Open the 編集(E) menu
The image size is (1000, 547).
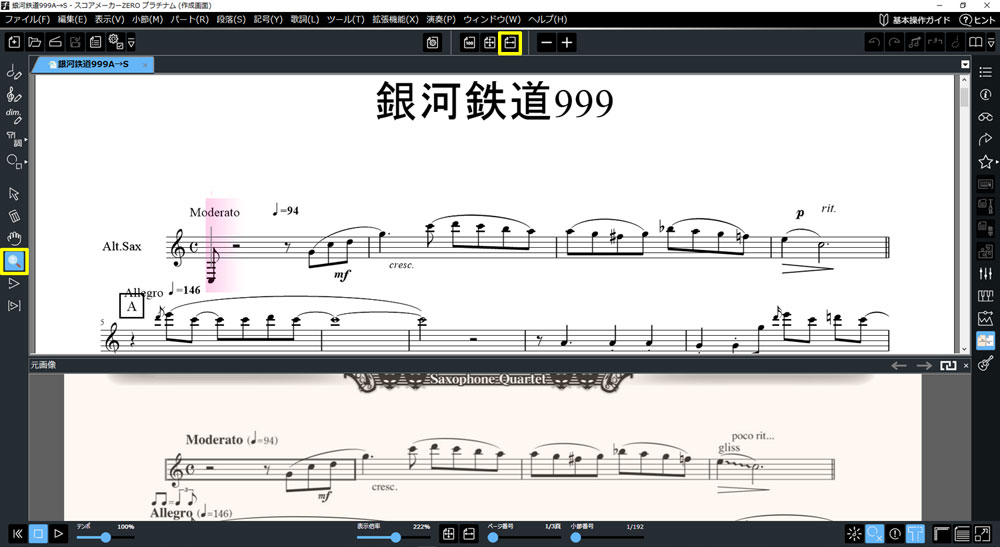pyautogui.click(x=71, y=19)
